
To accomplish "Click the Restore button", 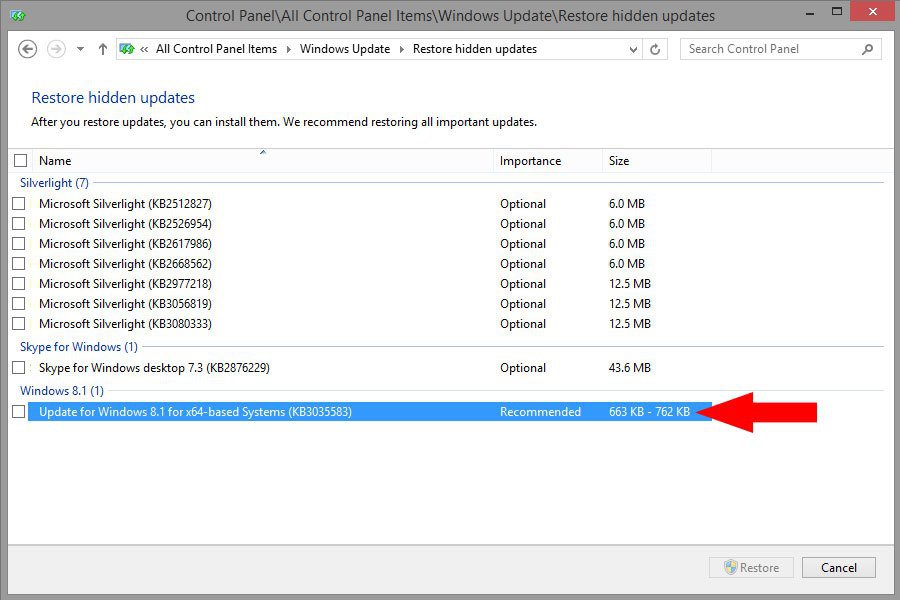I will click(751, 568).
